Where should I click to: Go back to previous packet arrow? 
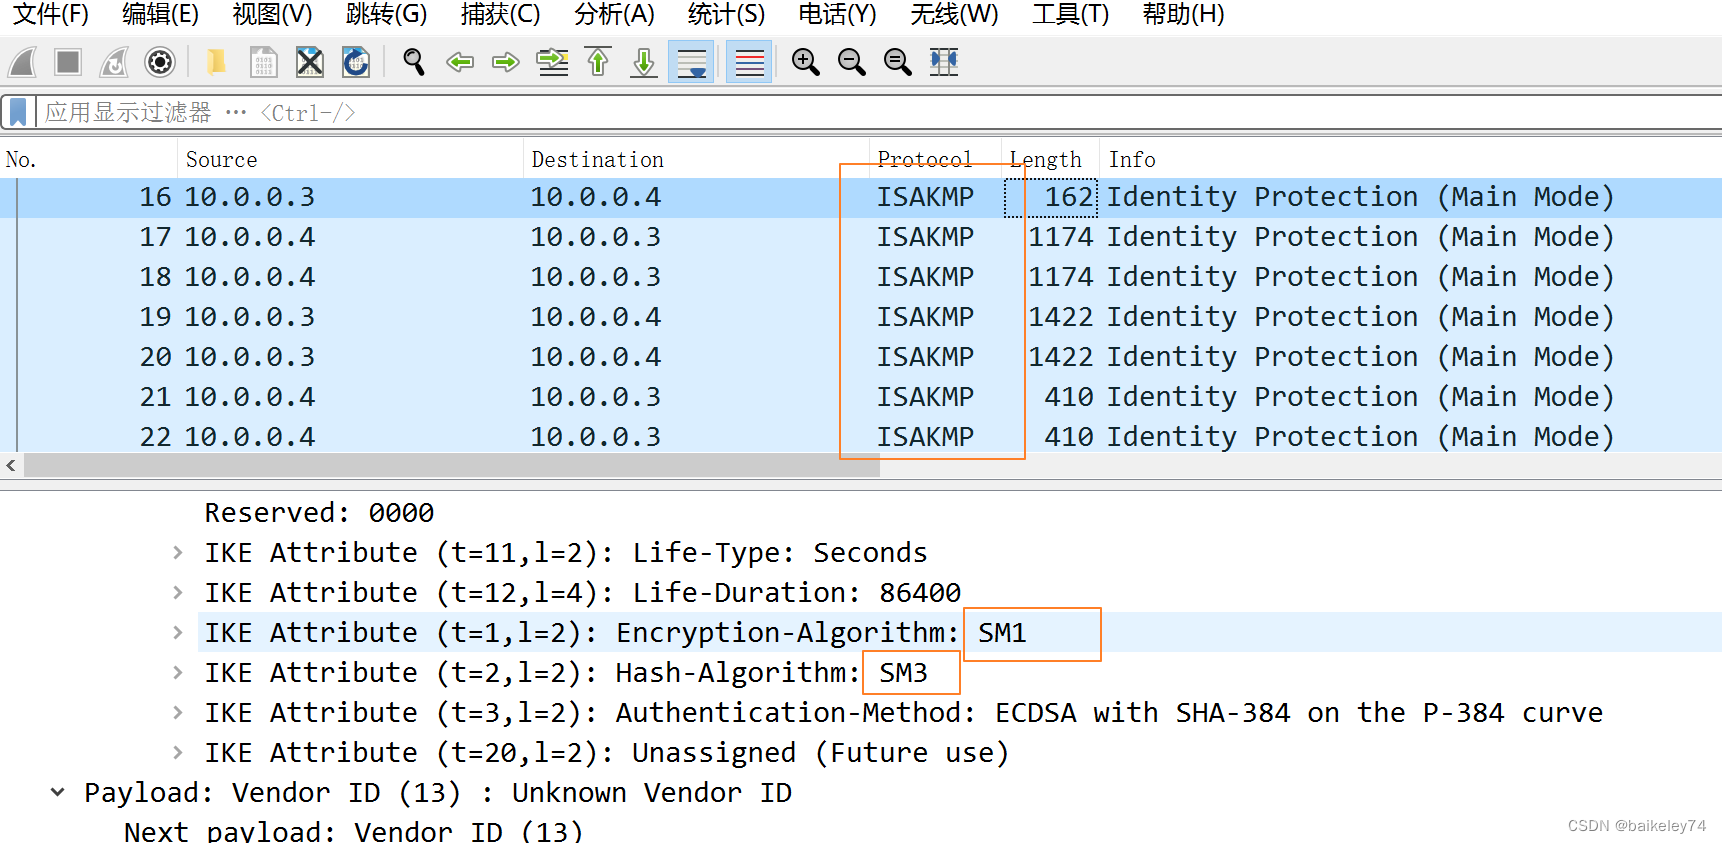point(460,62)
